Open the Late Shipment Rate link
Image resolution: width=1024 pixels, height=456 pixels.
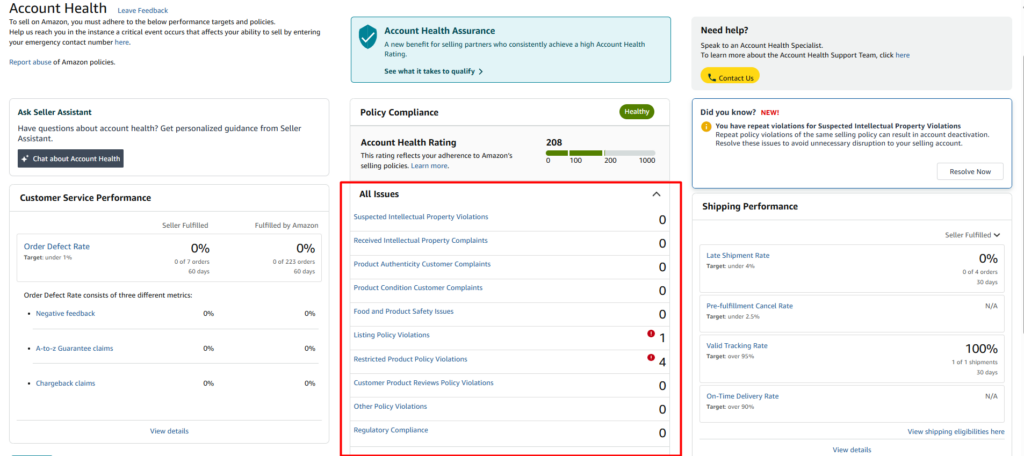point(738,255)
